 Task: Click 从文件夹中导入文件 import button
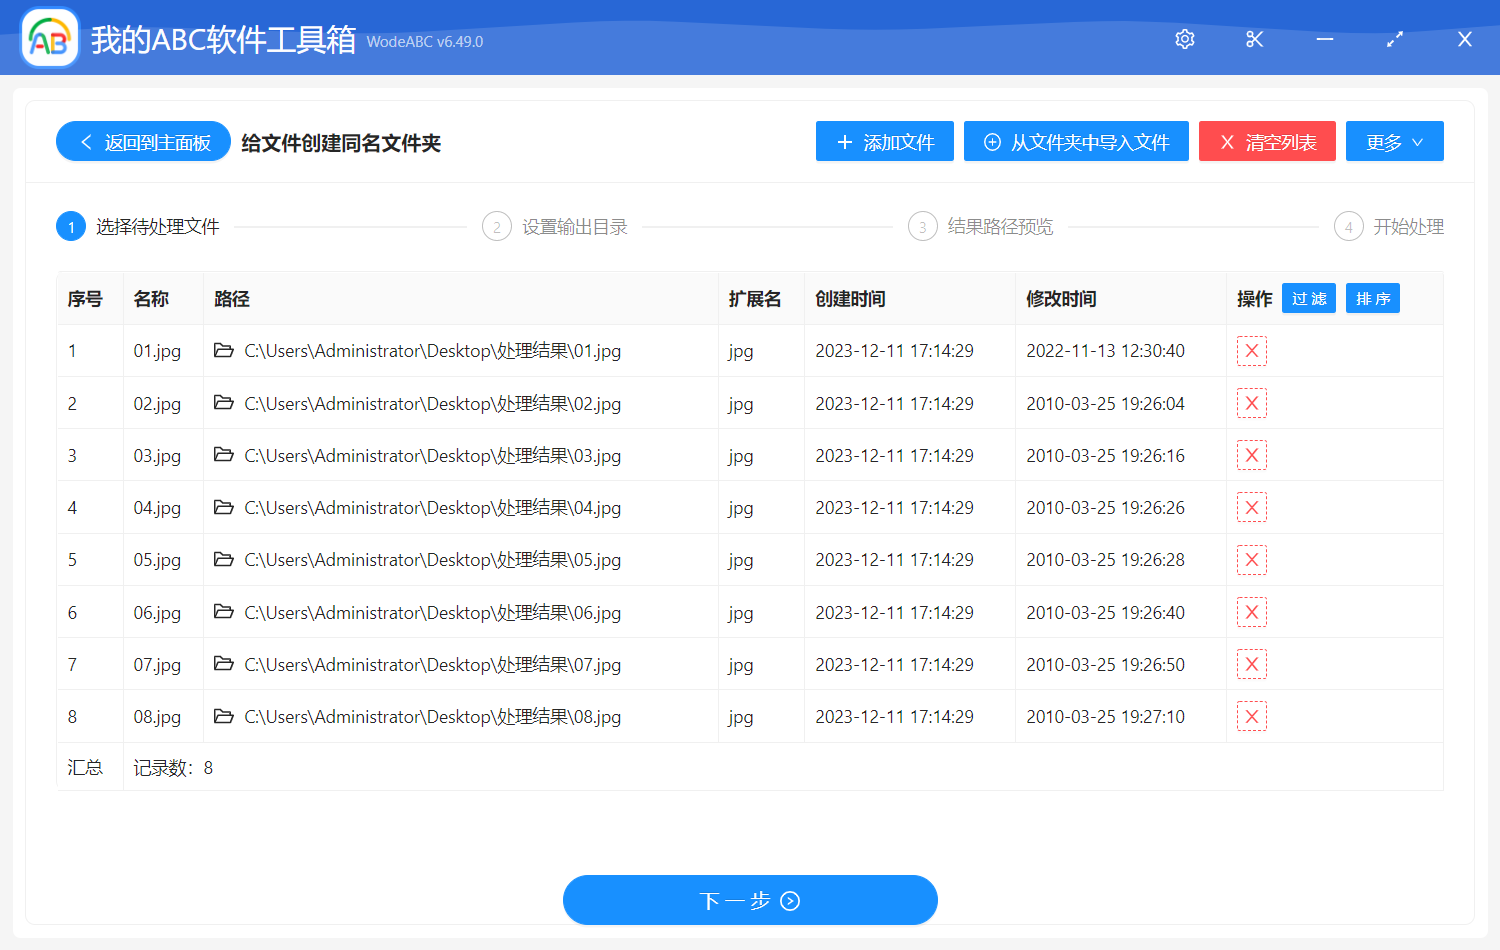tap(1076, 141)
